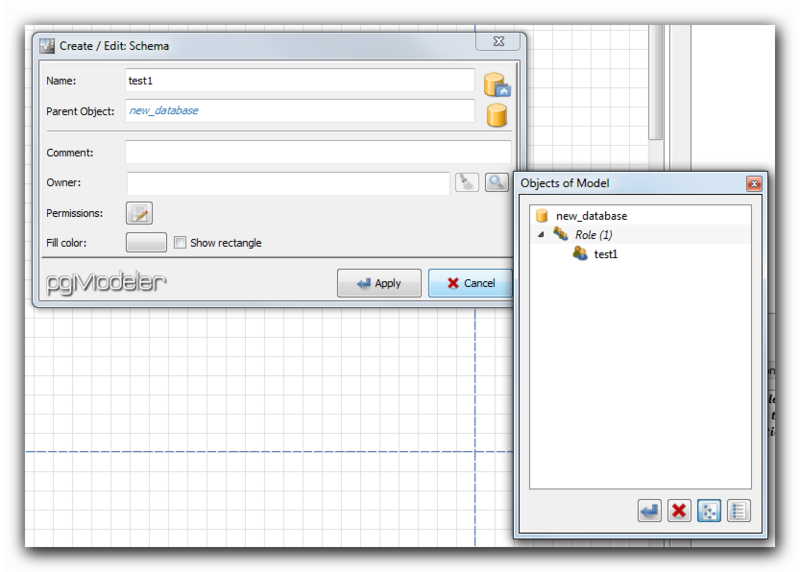The height and width of the screenshot is (572, 800).
Task: Click the Name input field containing test1
Action: coord(299,81)
